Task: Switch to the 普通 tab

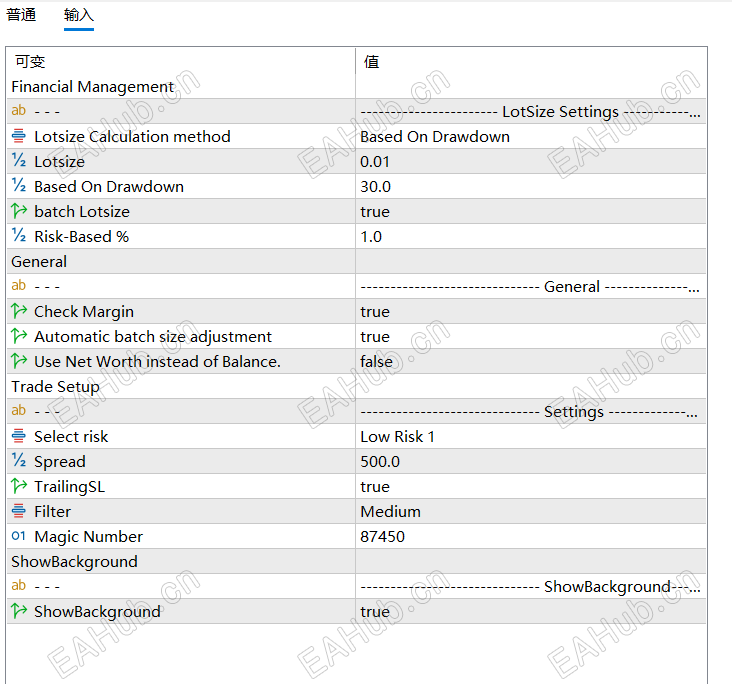Action: coord(21,15)
